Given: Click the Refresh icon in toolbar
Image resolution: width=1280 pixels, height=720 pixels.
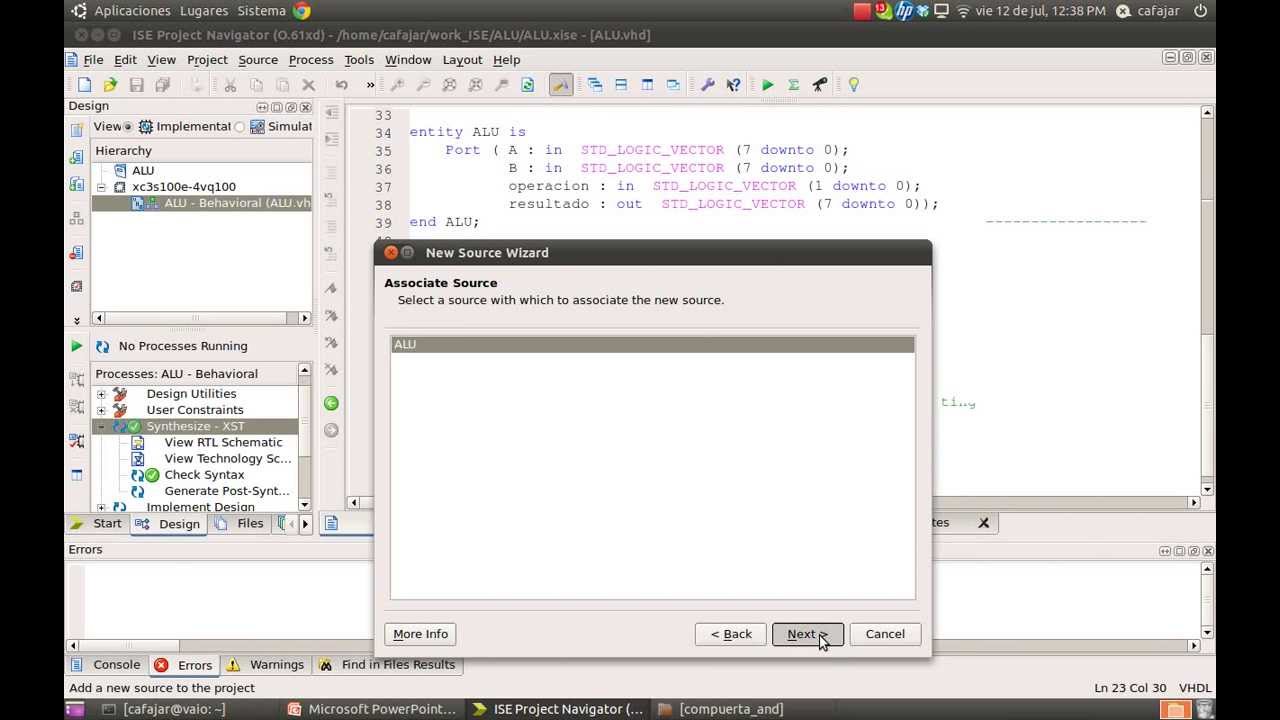Looking at the screenshot, I should 527,85.
